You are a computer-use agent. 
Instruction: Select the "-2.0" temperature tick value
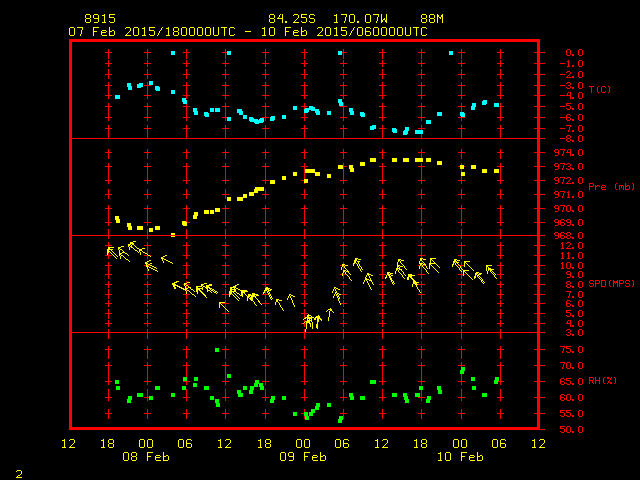pos(571,75)
